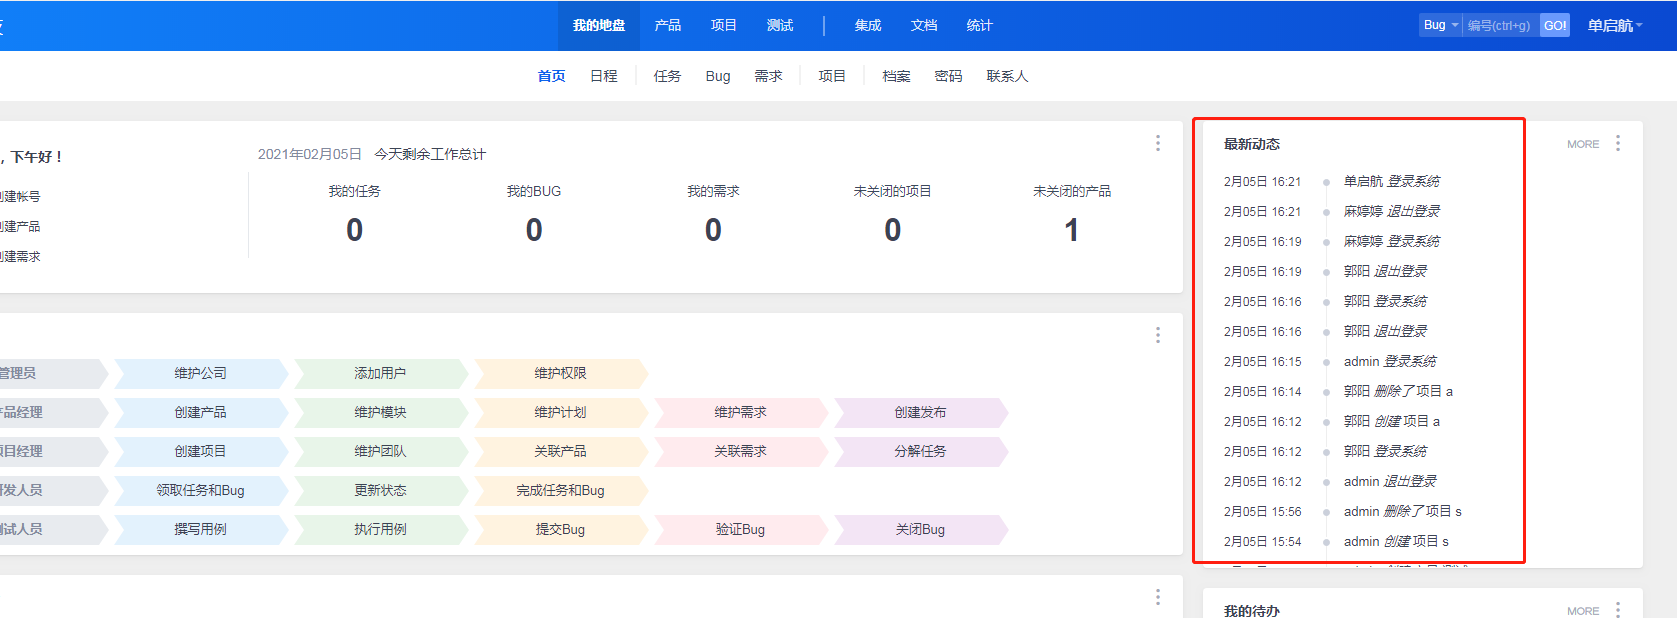Click the 分解任务 flow step
Viewport: 1677px width, 618px height.
[x=921, y=451]
